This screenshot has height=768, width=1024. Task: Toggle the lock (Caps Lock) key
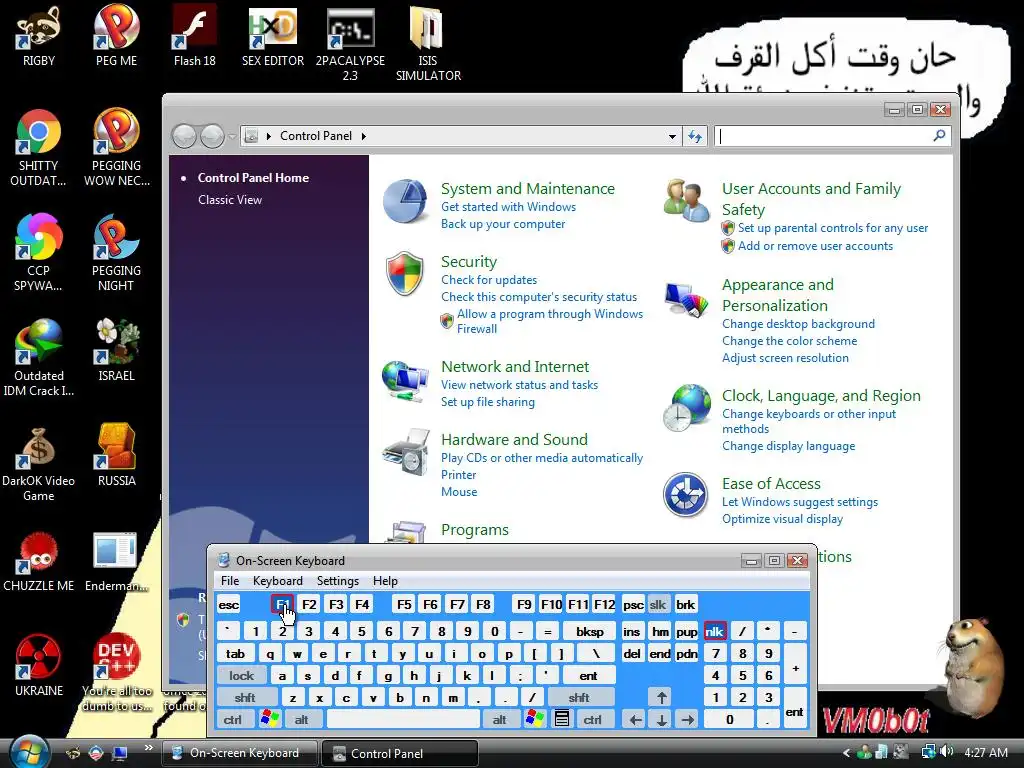click(x=242, y=675)
